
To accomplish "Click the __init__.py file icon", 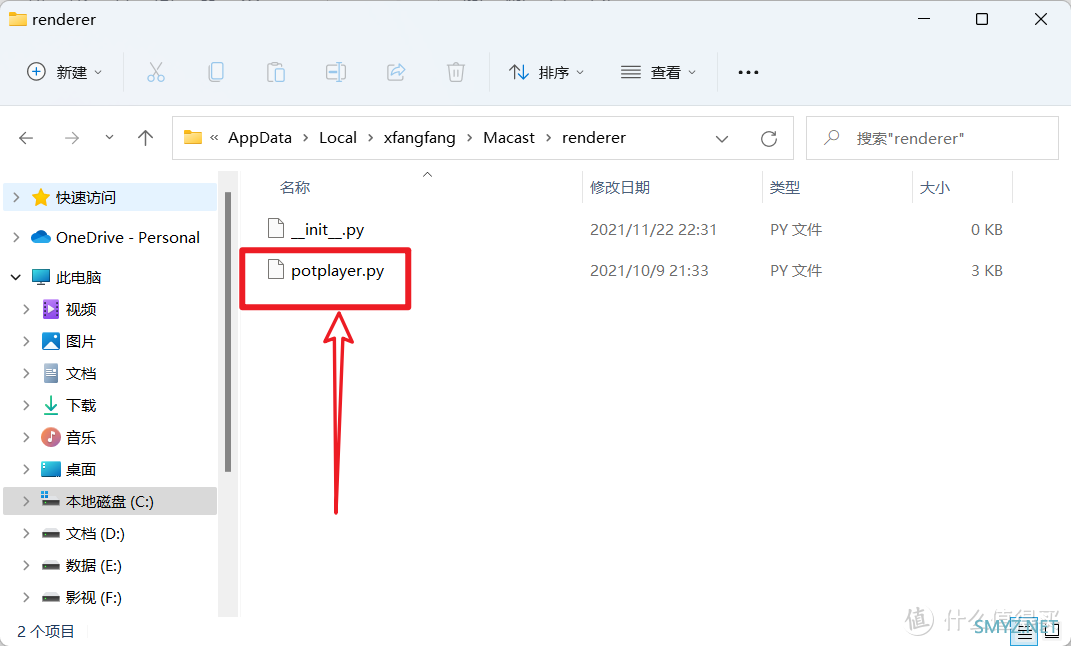I will 275,228.
